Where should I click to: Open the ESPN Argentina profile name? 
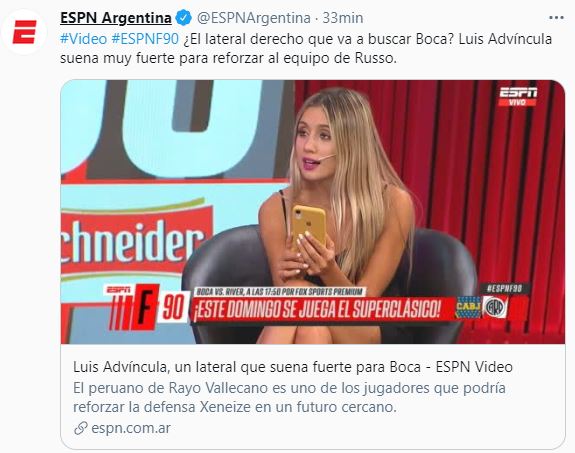pos(116,18)
